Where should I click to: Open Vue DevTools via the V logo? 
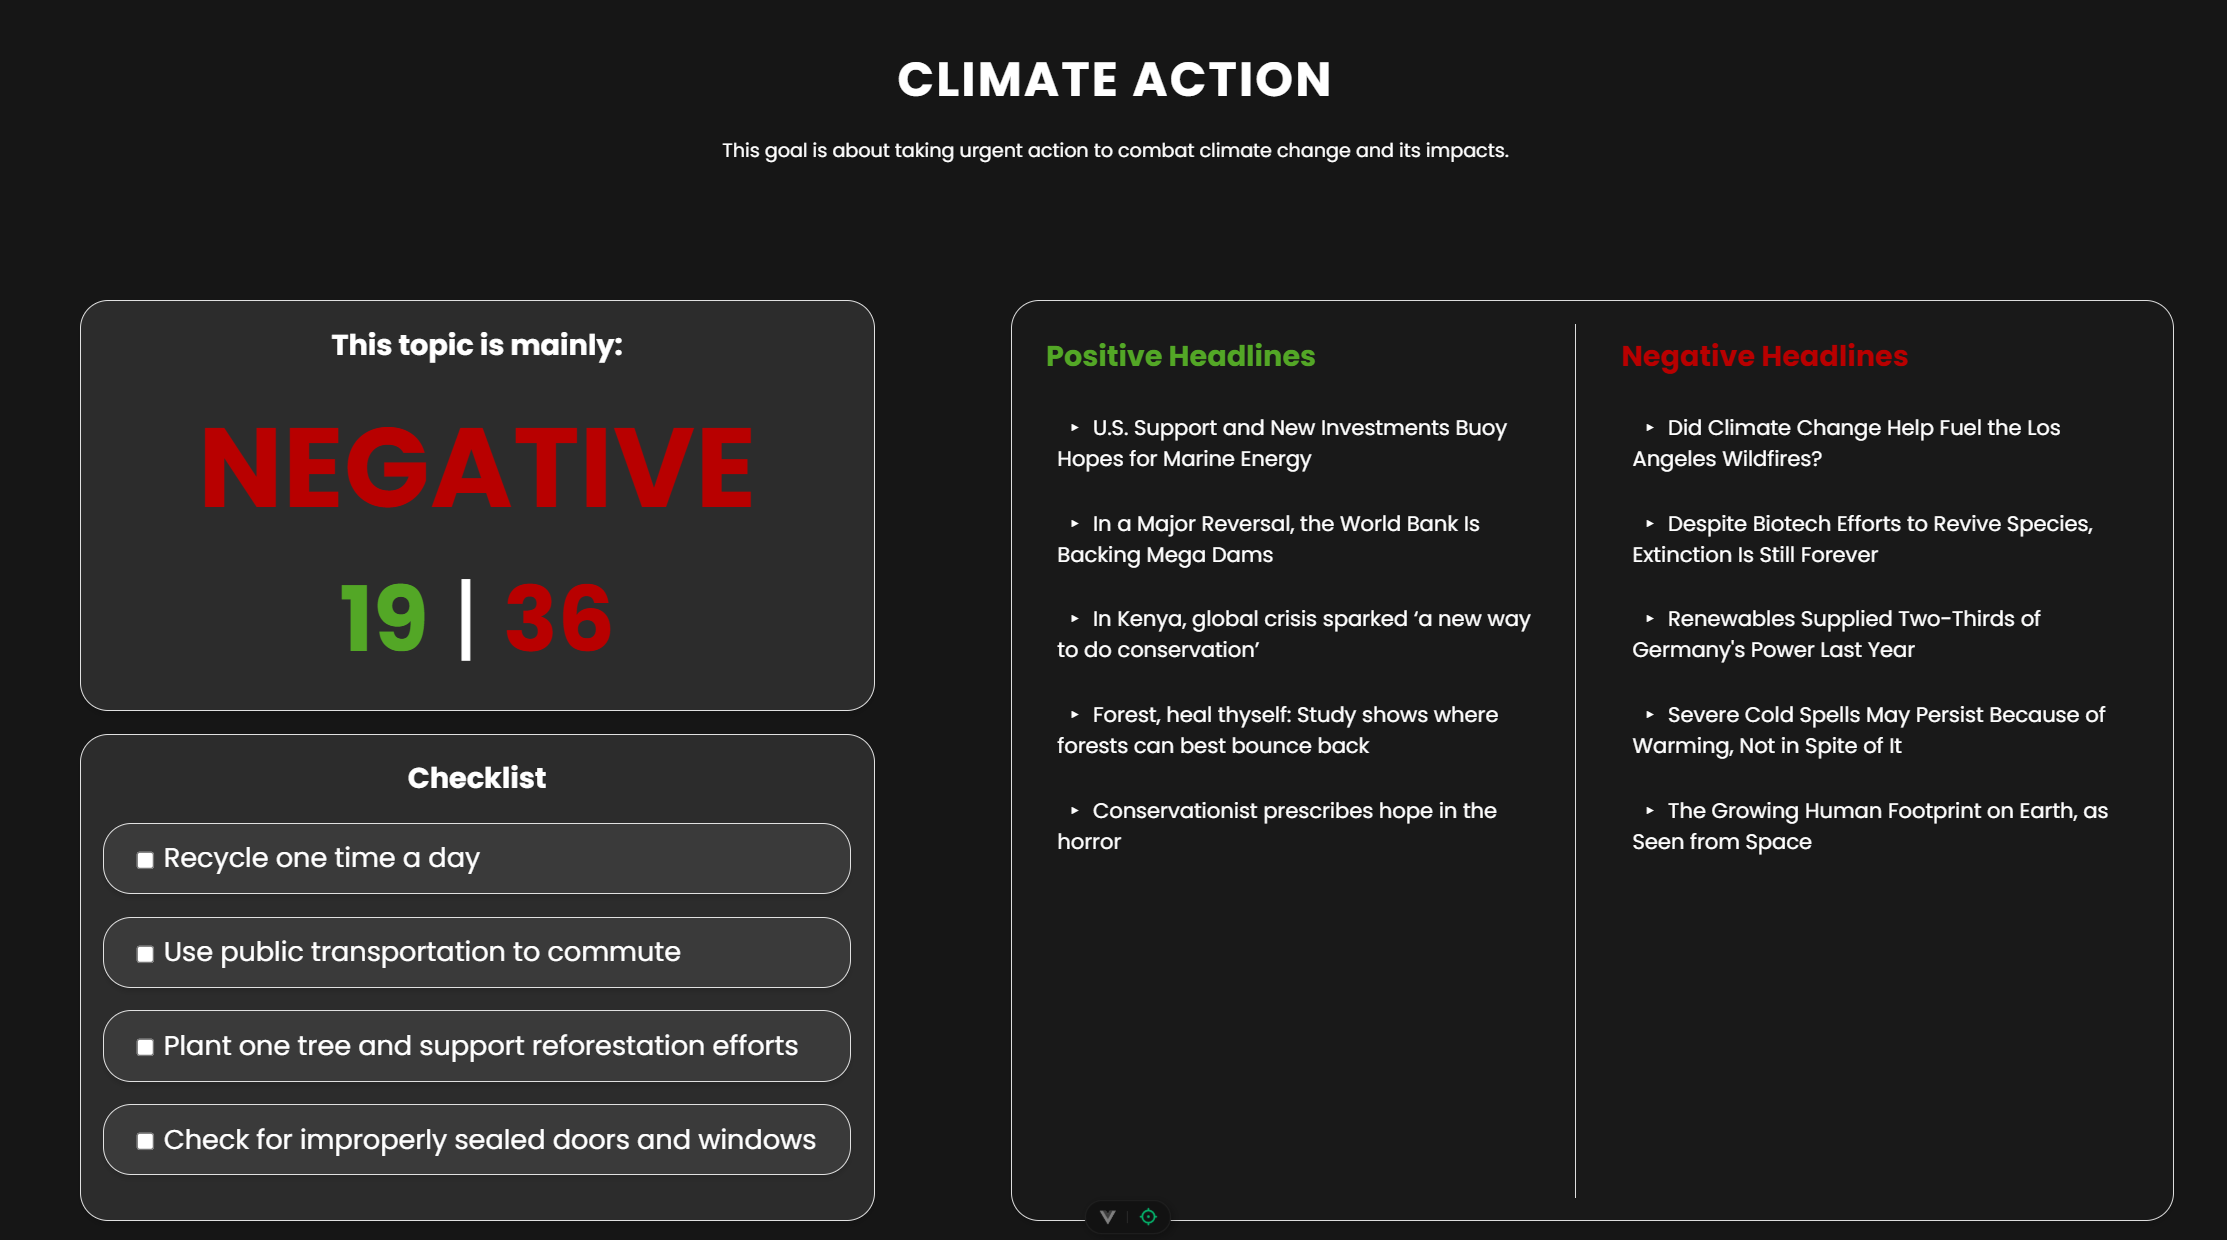[1107, 1217]
